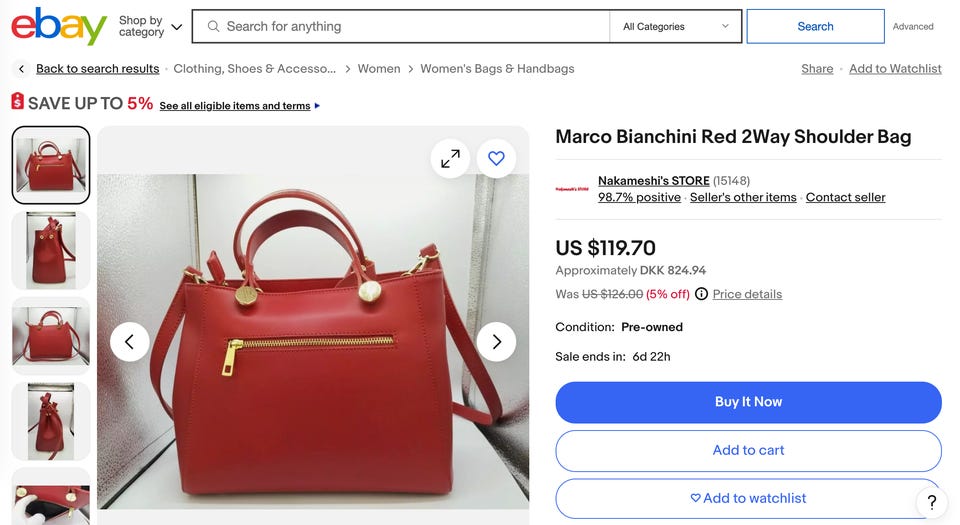This screenshot has height=525, width=960.
Task: Click Add to cart button
Action: [x=748, y=450]
